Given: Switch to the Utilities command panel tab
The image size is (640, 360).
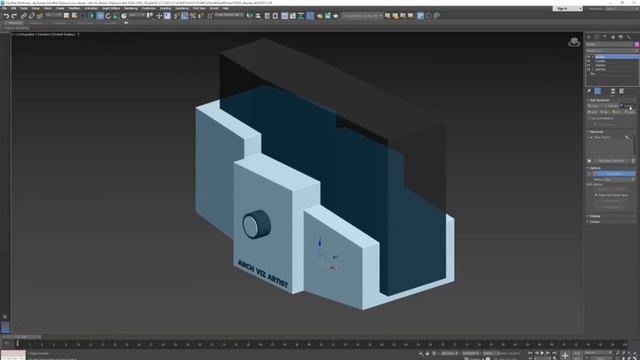Looking at the screenshot, I should [x=629, y=37].
